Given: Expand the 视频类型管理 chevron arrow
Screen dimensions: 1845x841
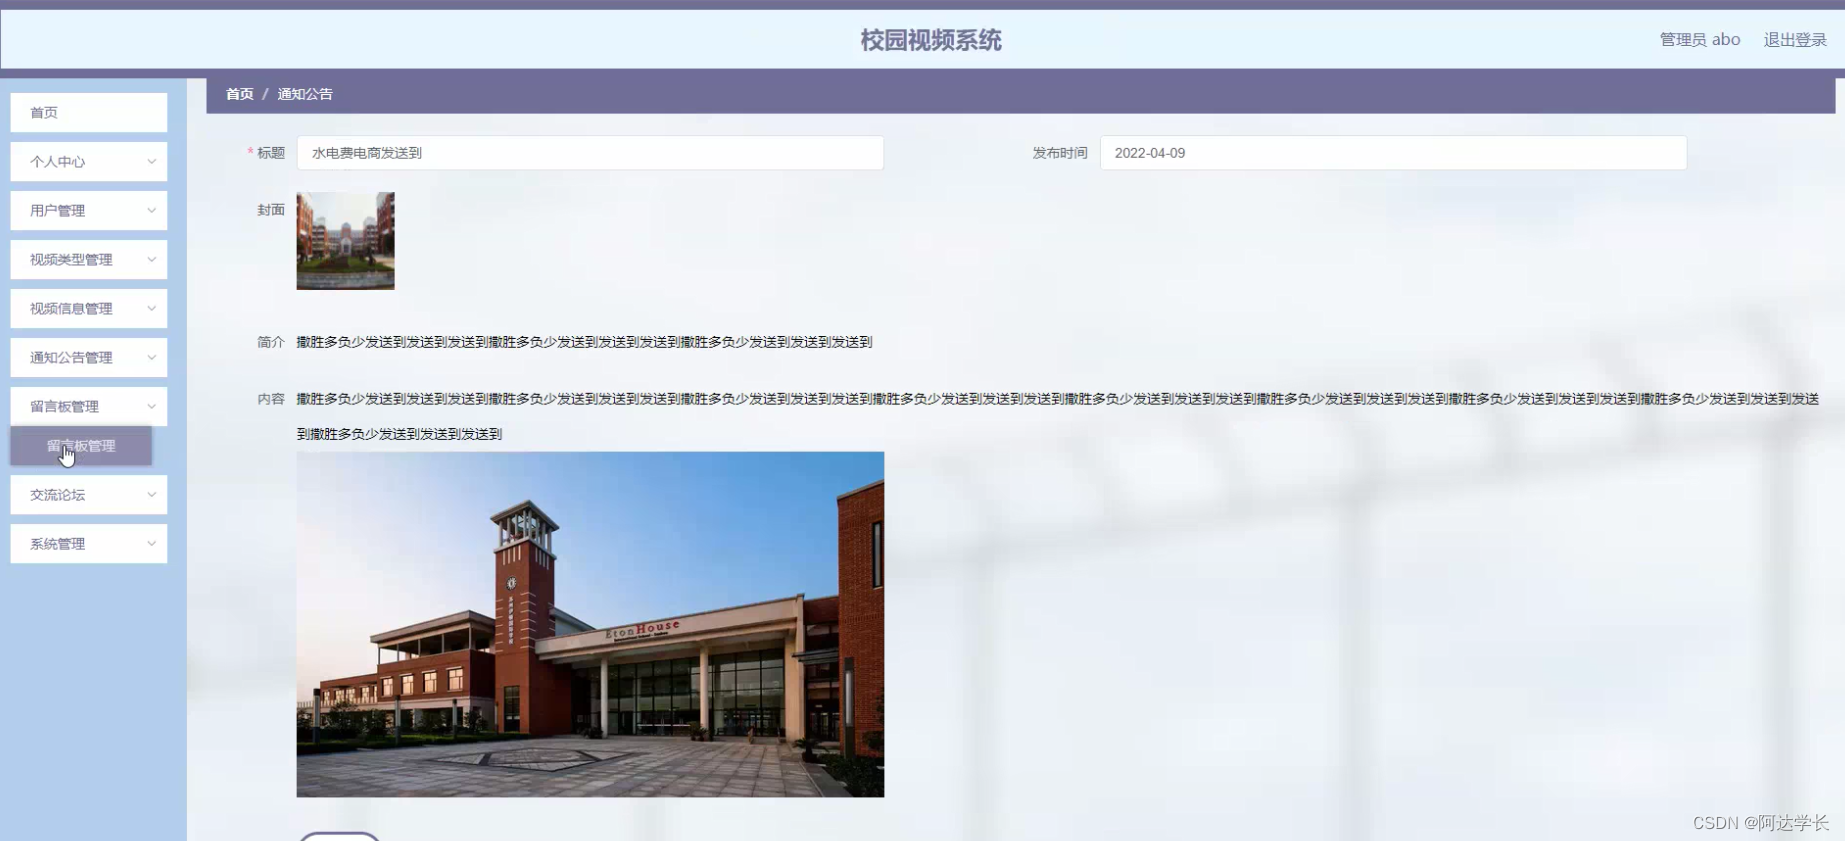Looking at the screenshot, I should pos(151,259).
